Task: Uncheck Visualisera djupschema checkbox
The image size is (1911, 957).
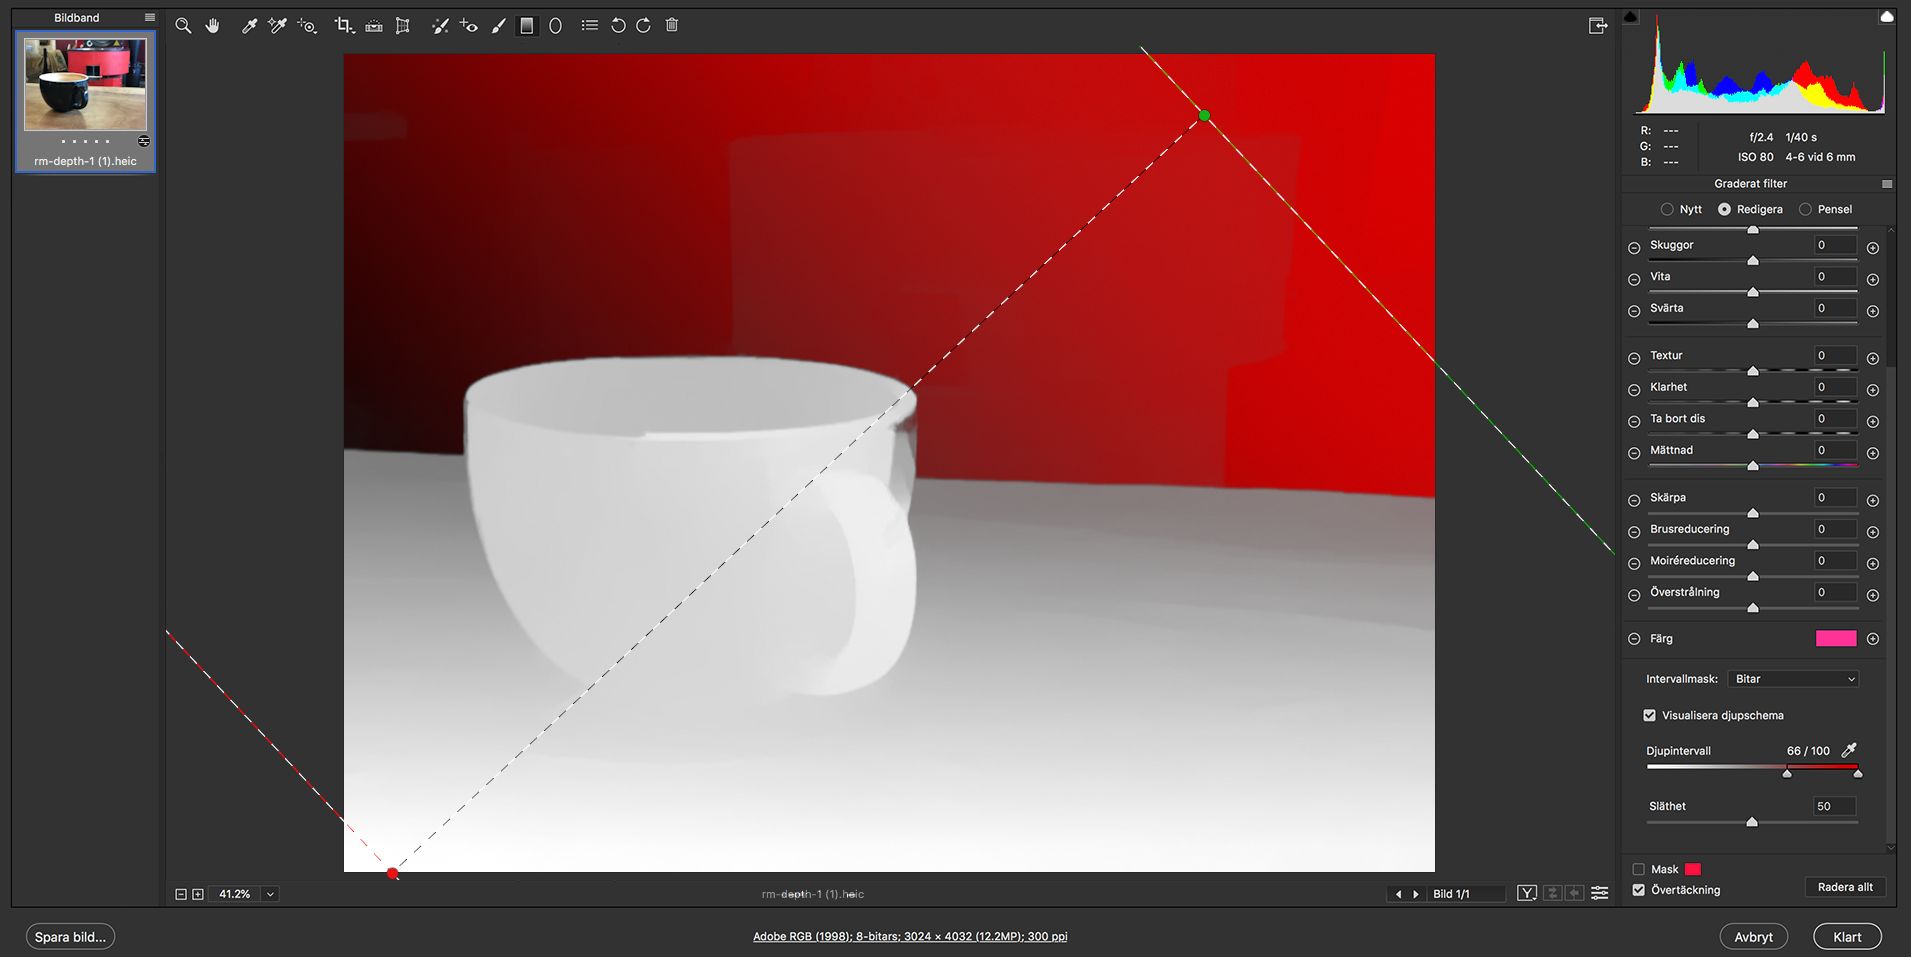Action: (x=1649, y=715)
